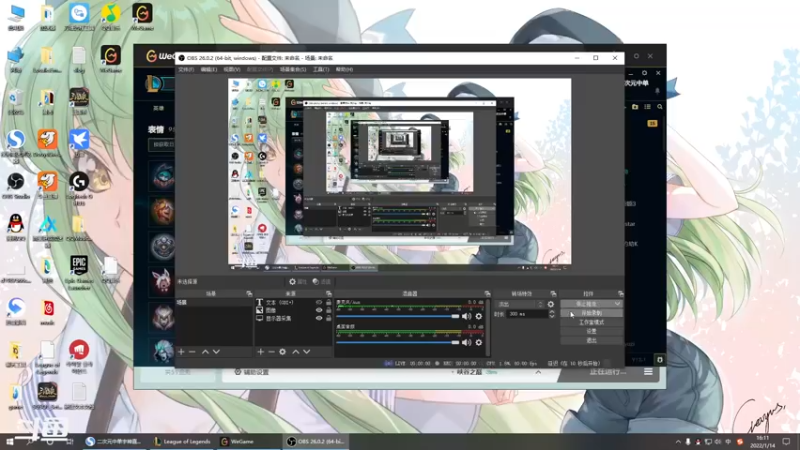The image size is (800, 450).
Task: Open QQ Music desktop icon
Action: [111, 17]
